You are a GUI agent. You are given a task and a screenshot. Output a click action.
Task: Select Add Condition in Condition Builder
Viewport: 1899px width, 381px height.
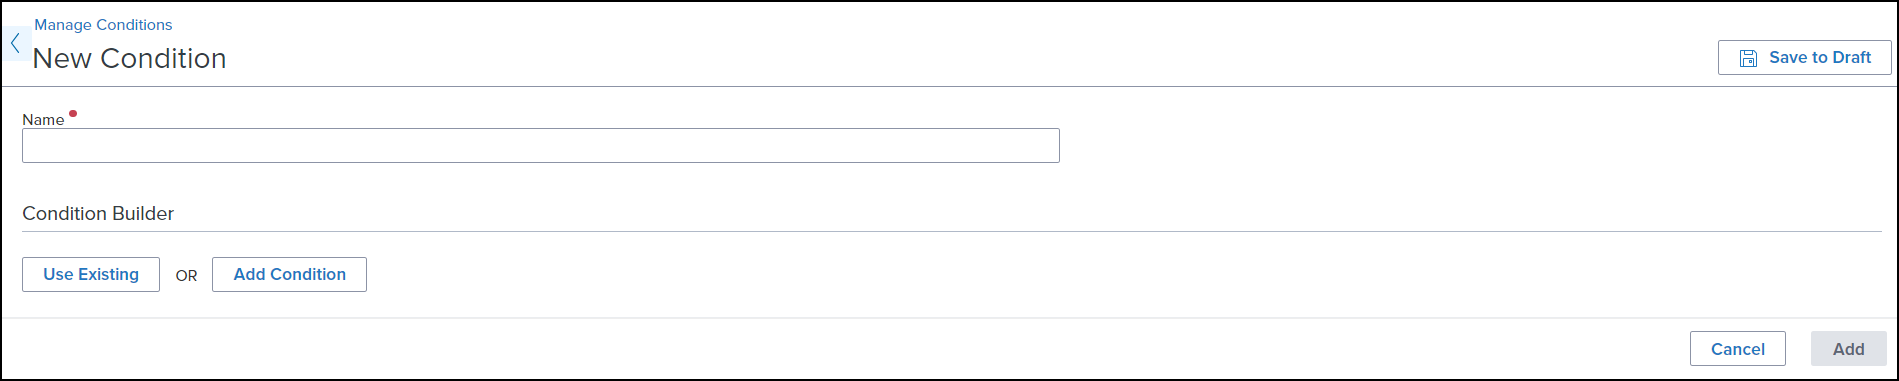pos(289,274)
